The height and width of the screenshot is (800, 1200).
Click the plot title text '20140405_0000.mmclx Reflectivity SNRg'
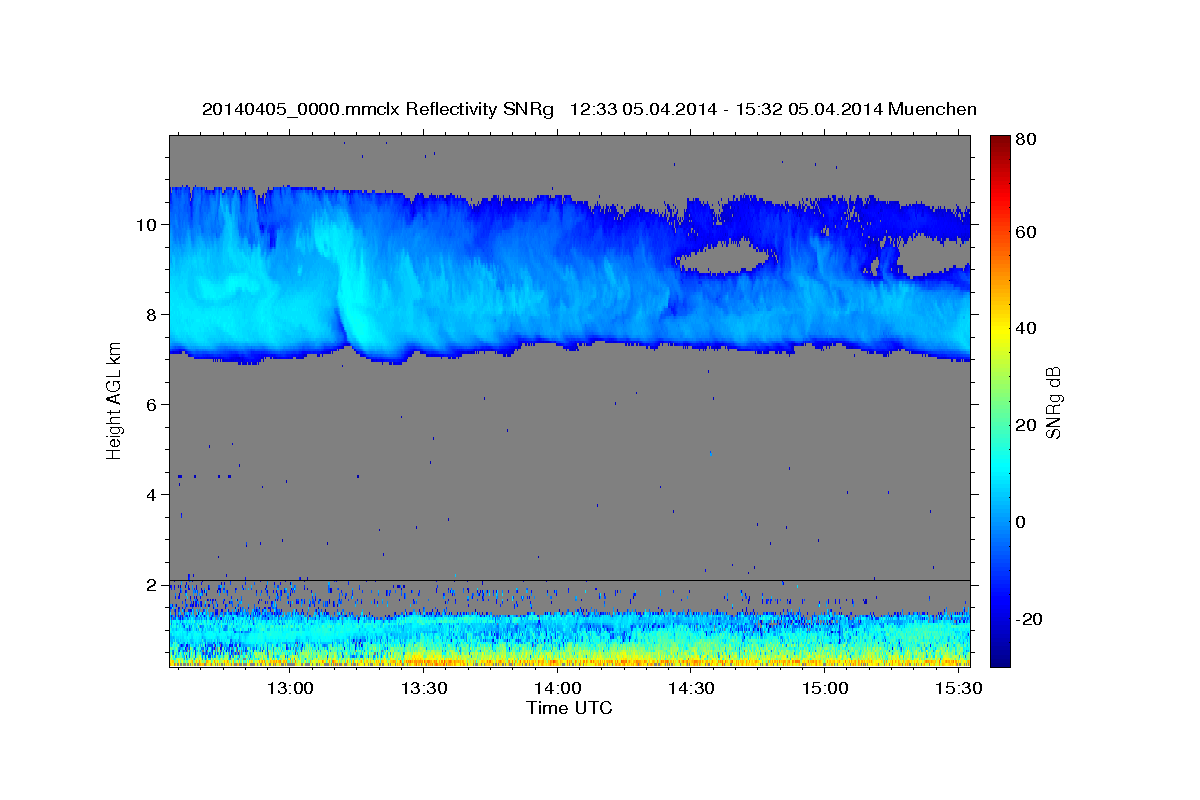click(x=378, y=109)
